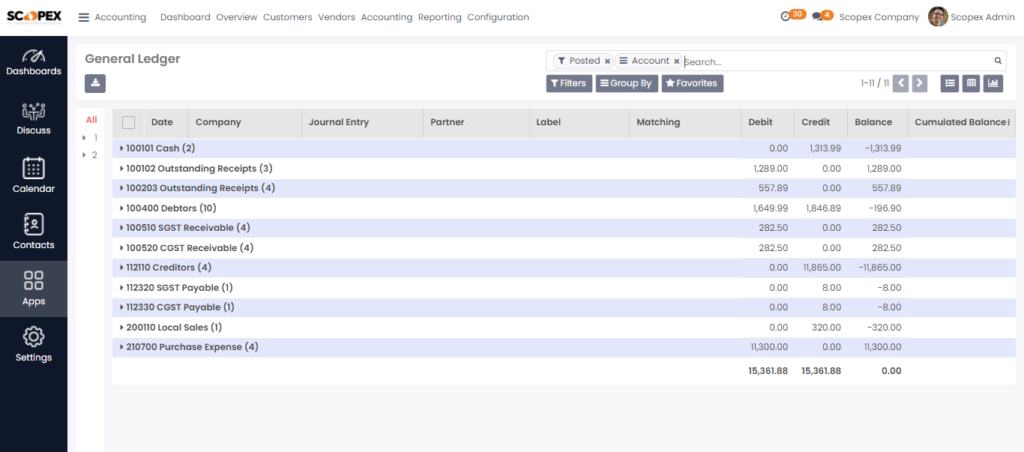Image resolution: width=1024 pixels, height=452 pixels.
Task: Select All in the side panel
Action: tap(91, 120)
